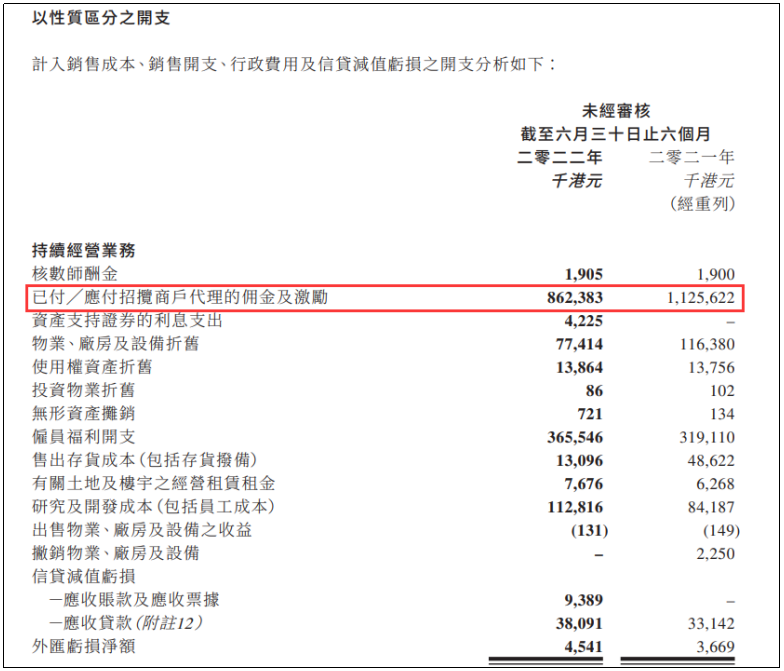The image size is (784, 671).
Task: Click the row label 外匯虧損淨額
Action: [84, 646]
